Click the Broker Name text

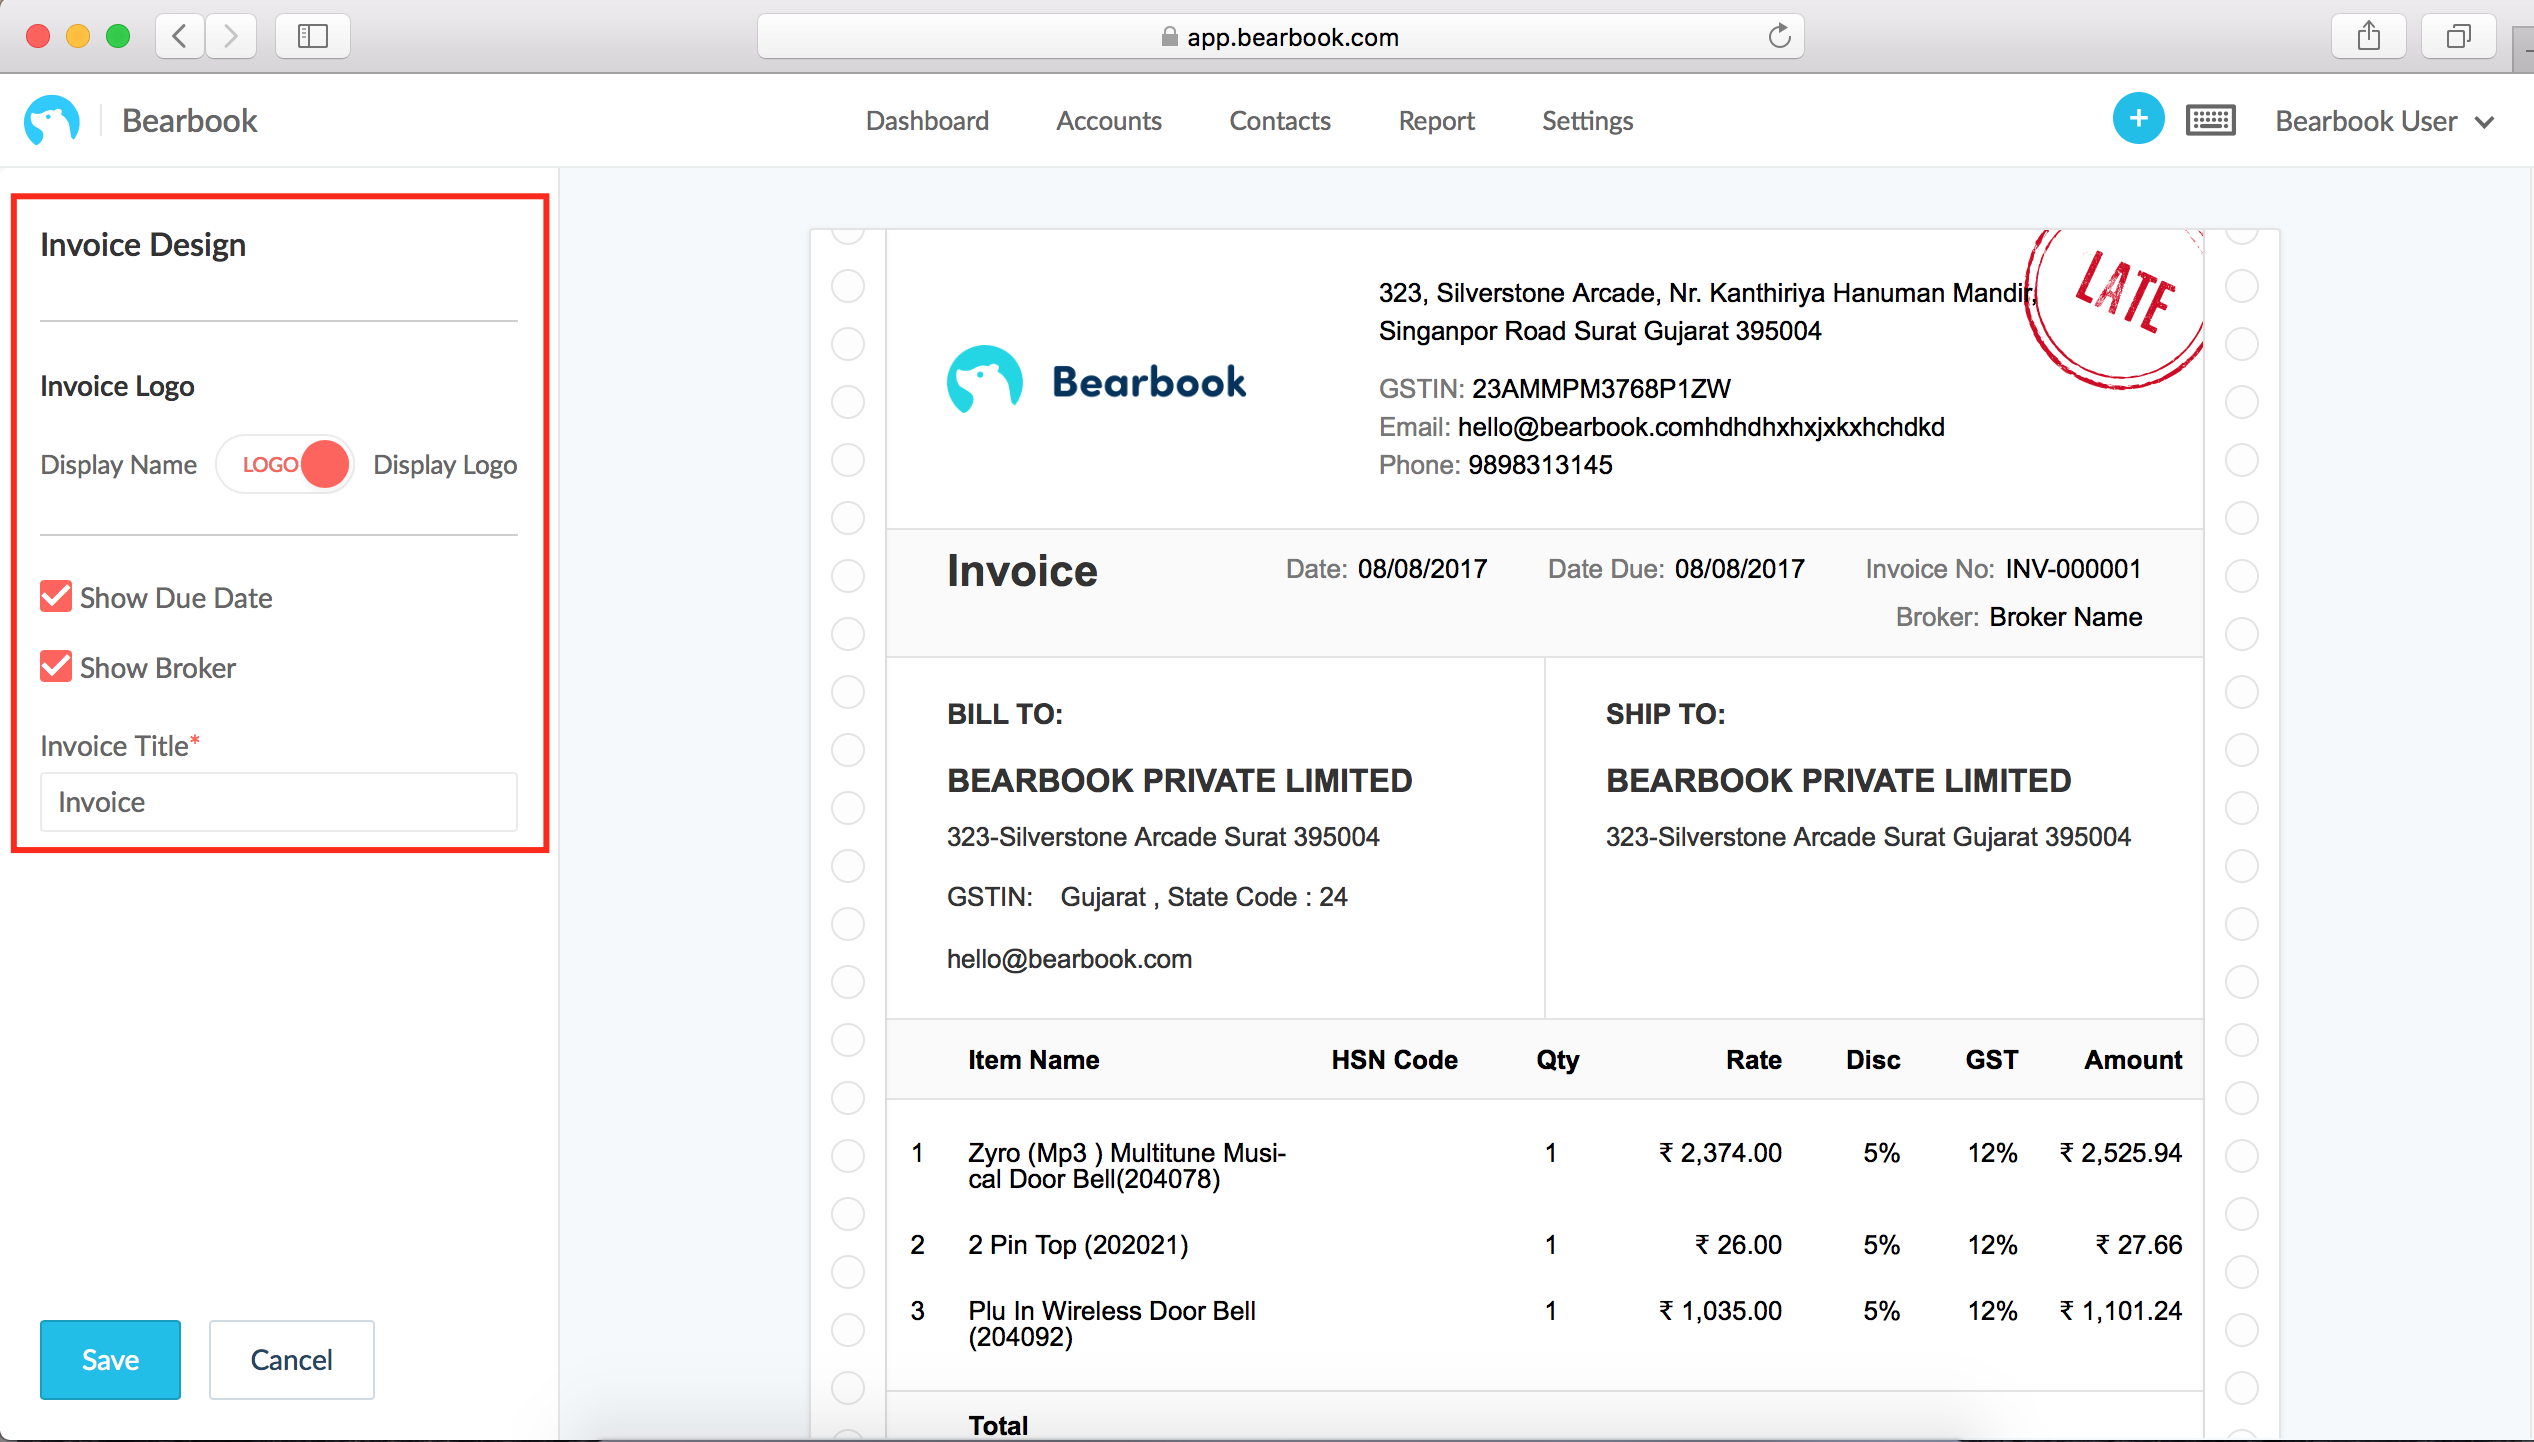[x=2066, y=617]
